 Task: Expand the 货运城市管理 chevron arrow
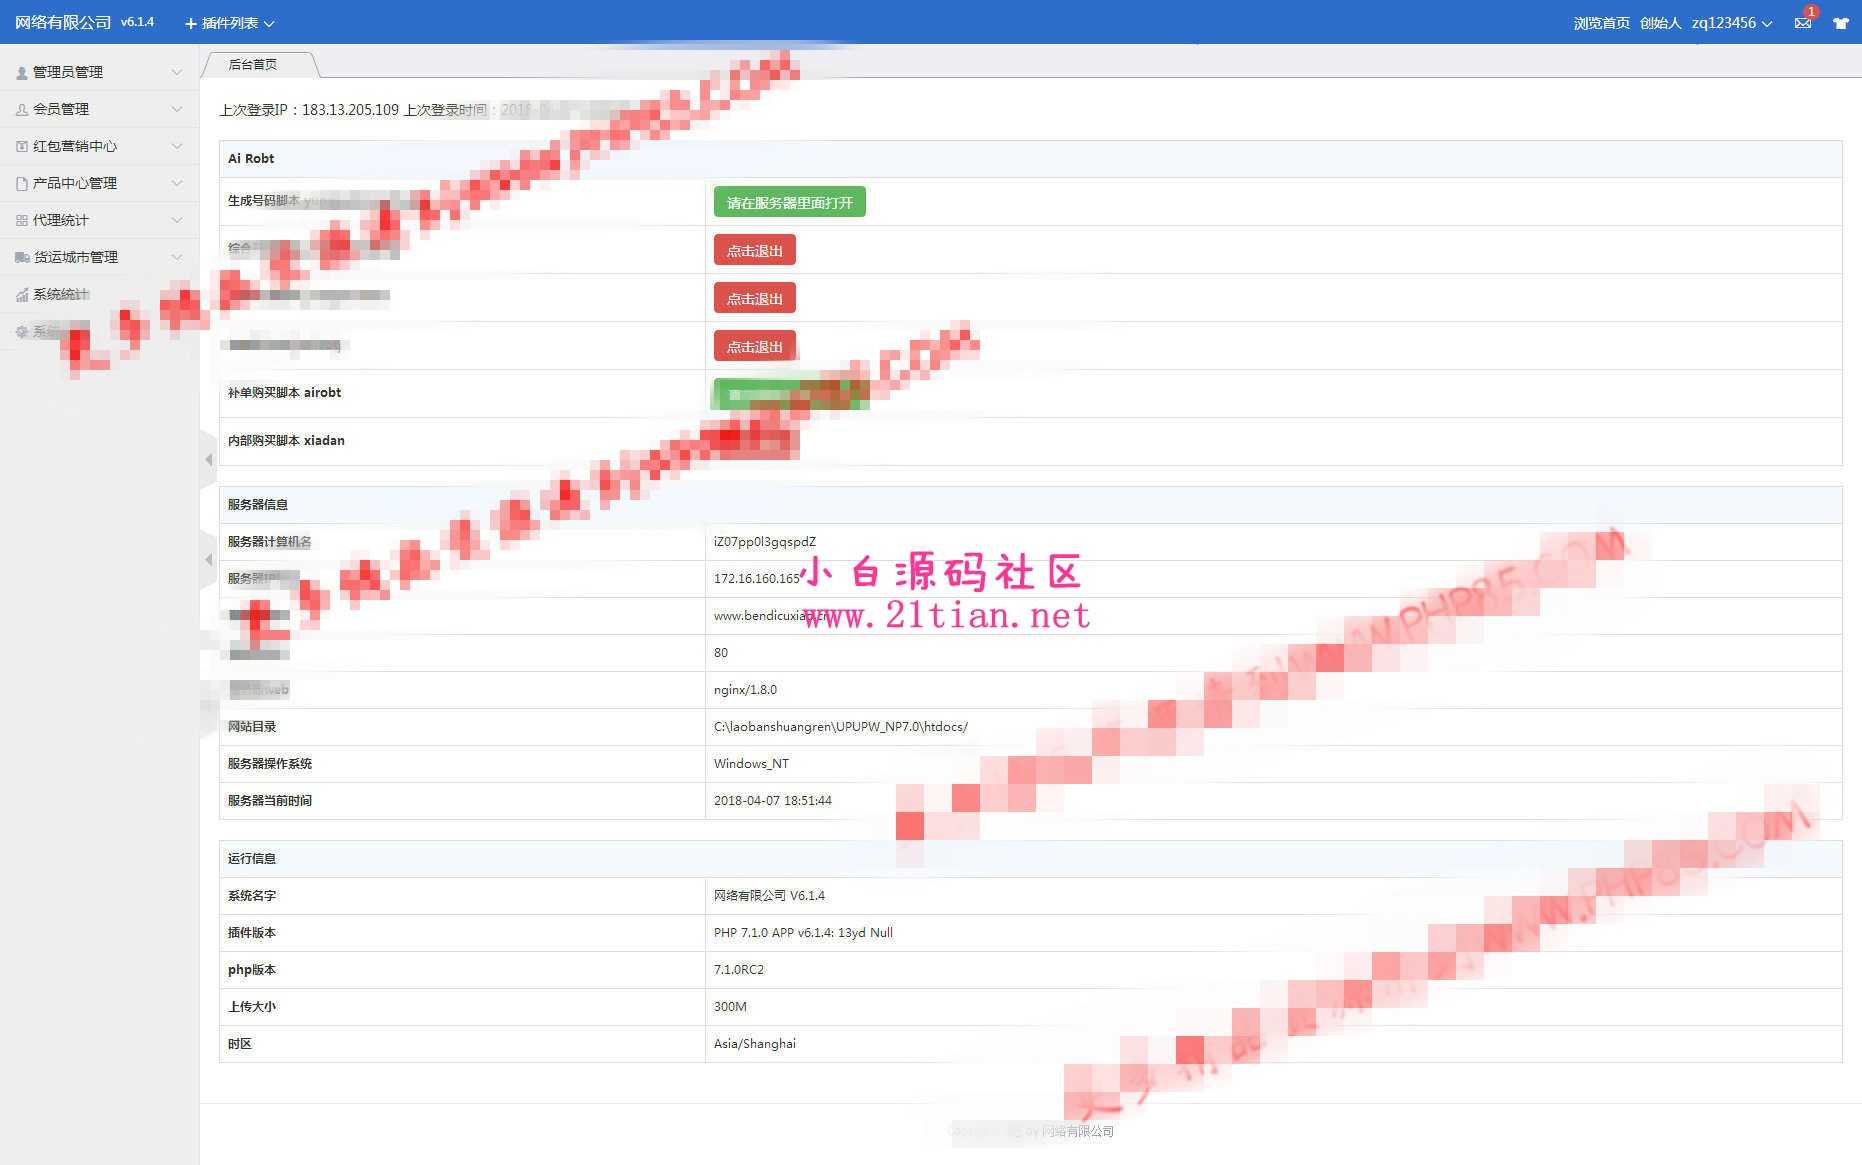pos(177,258)
